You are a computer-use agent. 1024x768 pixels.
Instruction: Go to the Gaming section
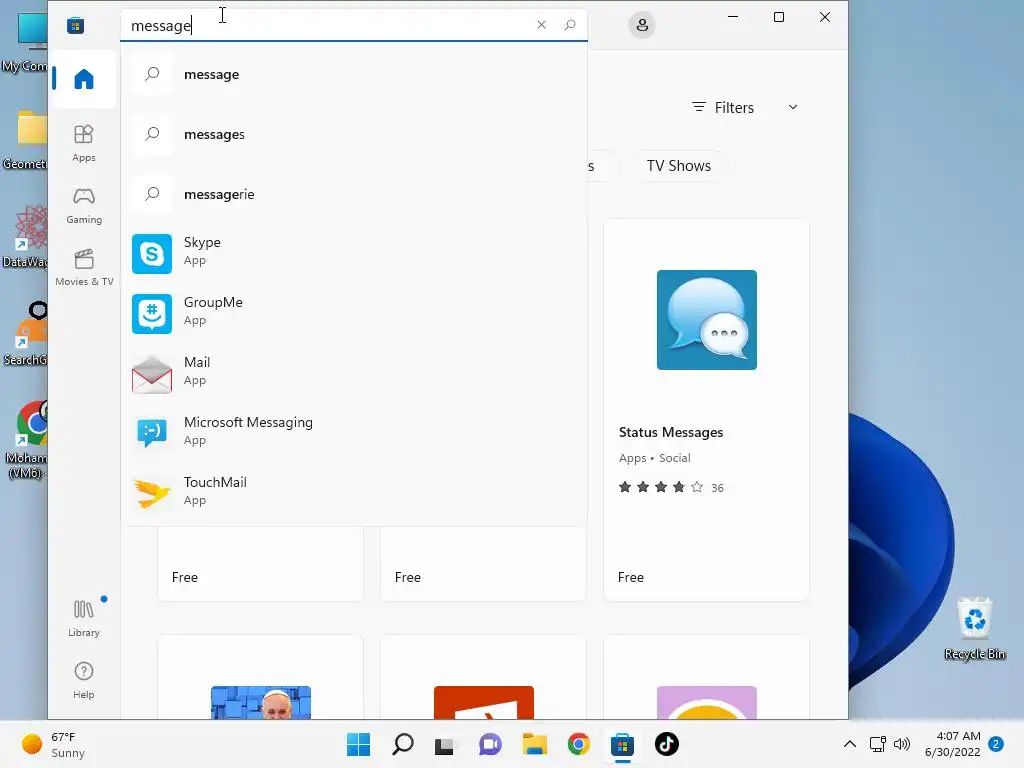point(84,206)
